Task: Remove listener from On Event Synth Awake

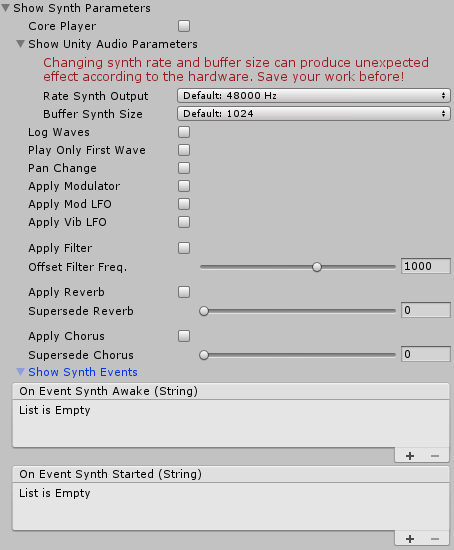Action: [435, 456]
